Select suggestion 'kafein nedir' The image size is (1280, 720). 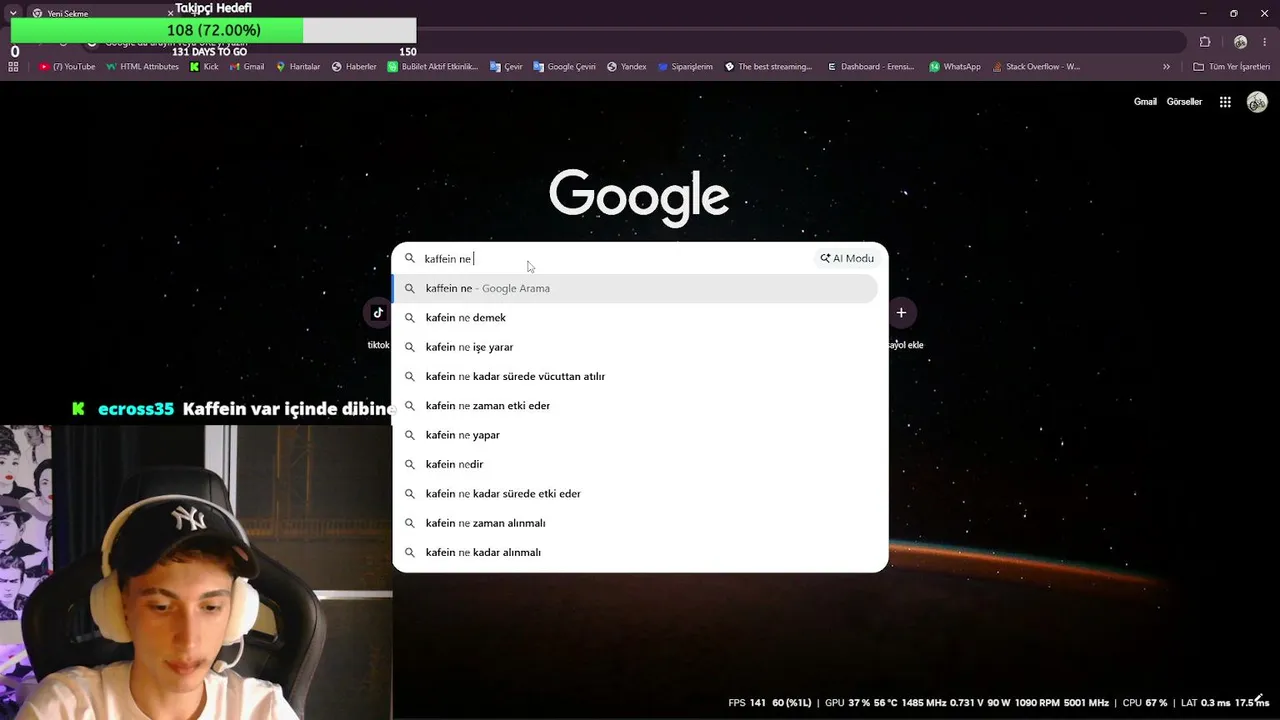635,464
